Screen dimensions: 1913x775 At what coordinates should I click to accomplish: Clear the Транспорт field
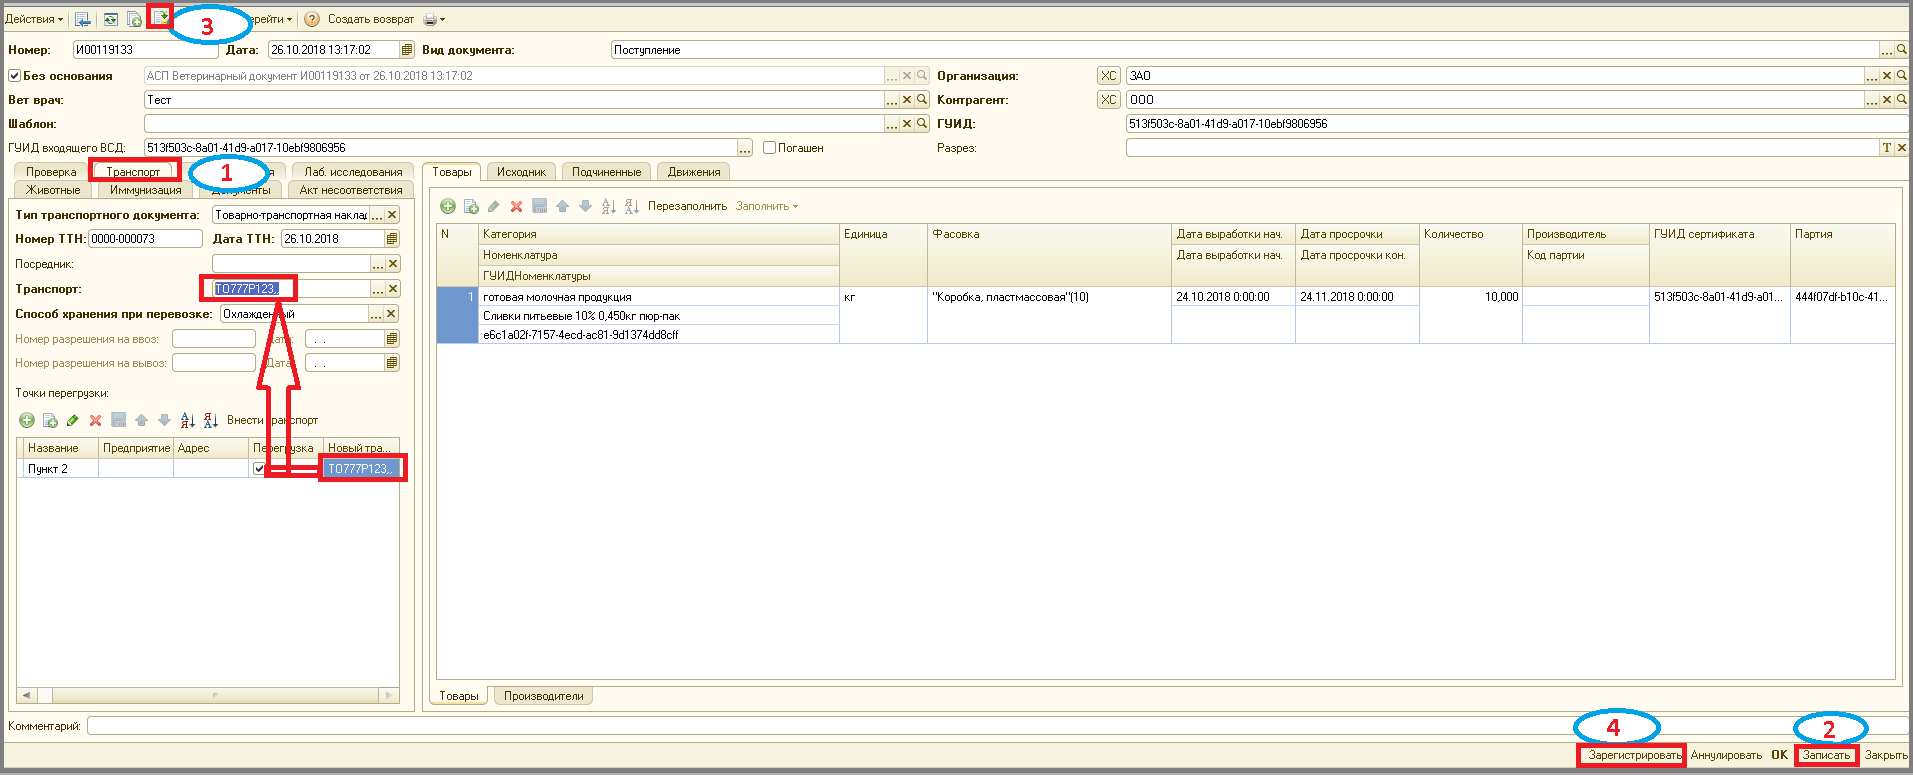(393, 289)
